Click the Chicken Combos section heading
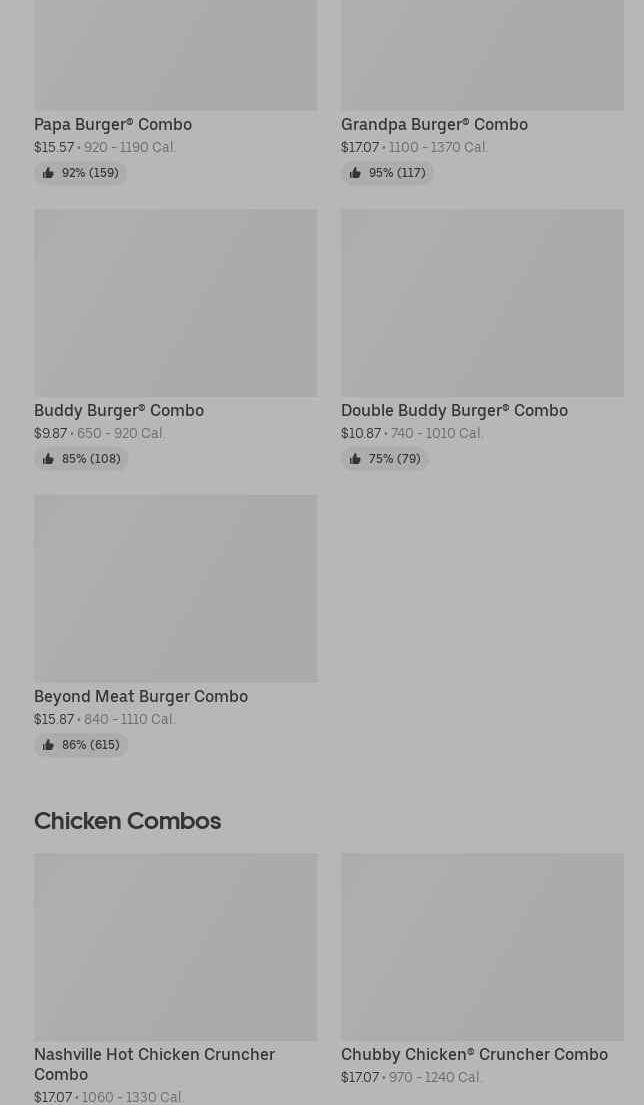Viewport: 644px width, 1105px height. click(x=127, y=820)
